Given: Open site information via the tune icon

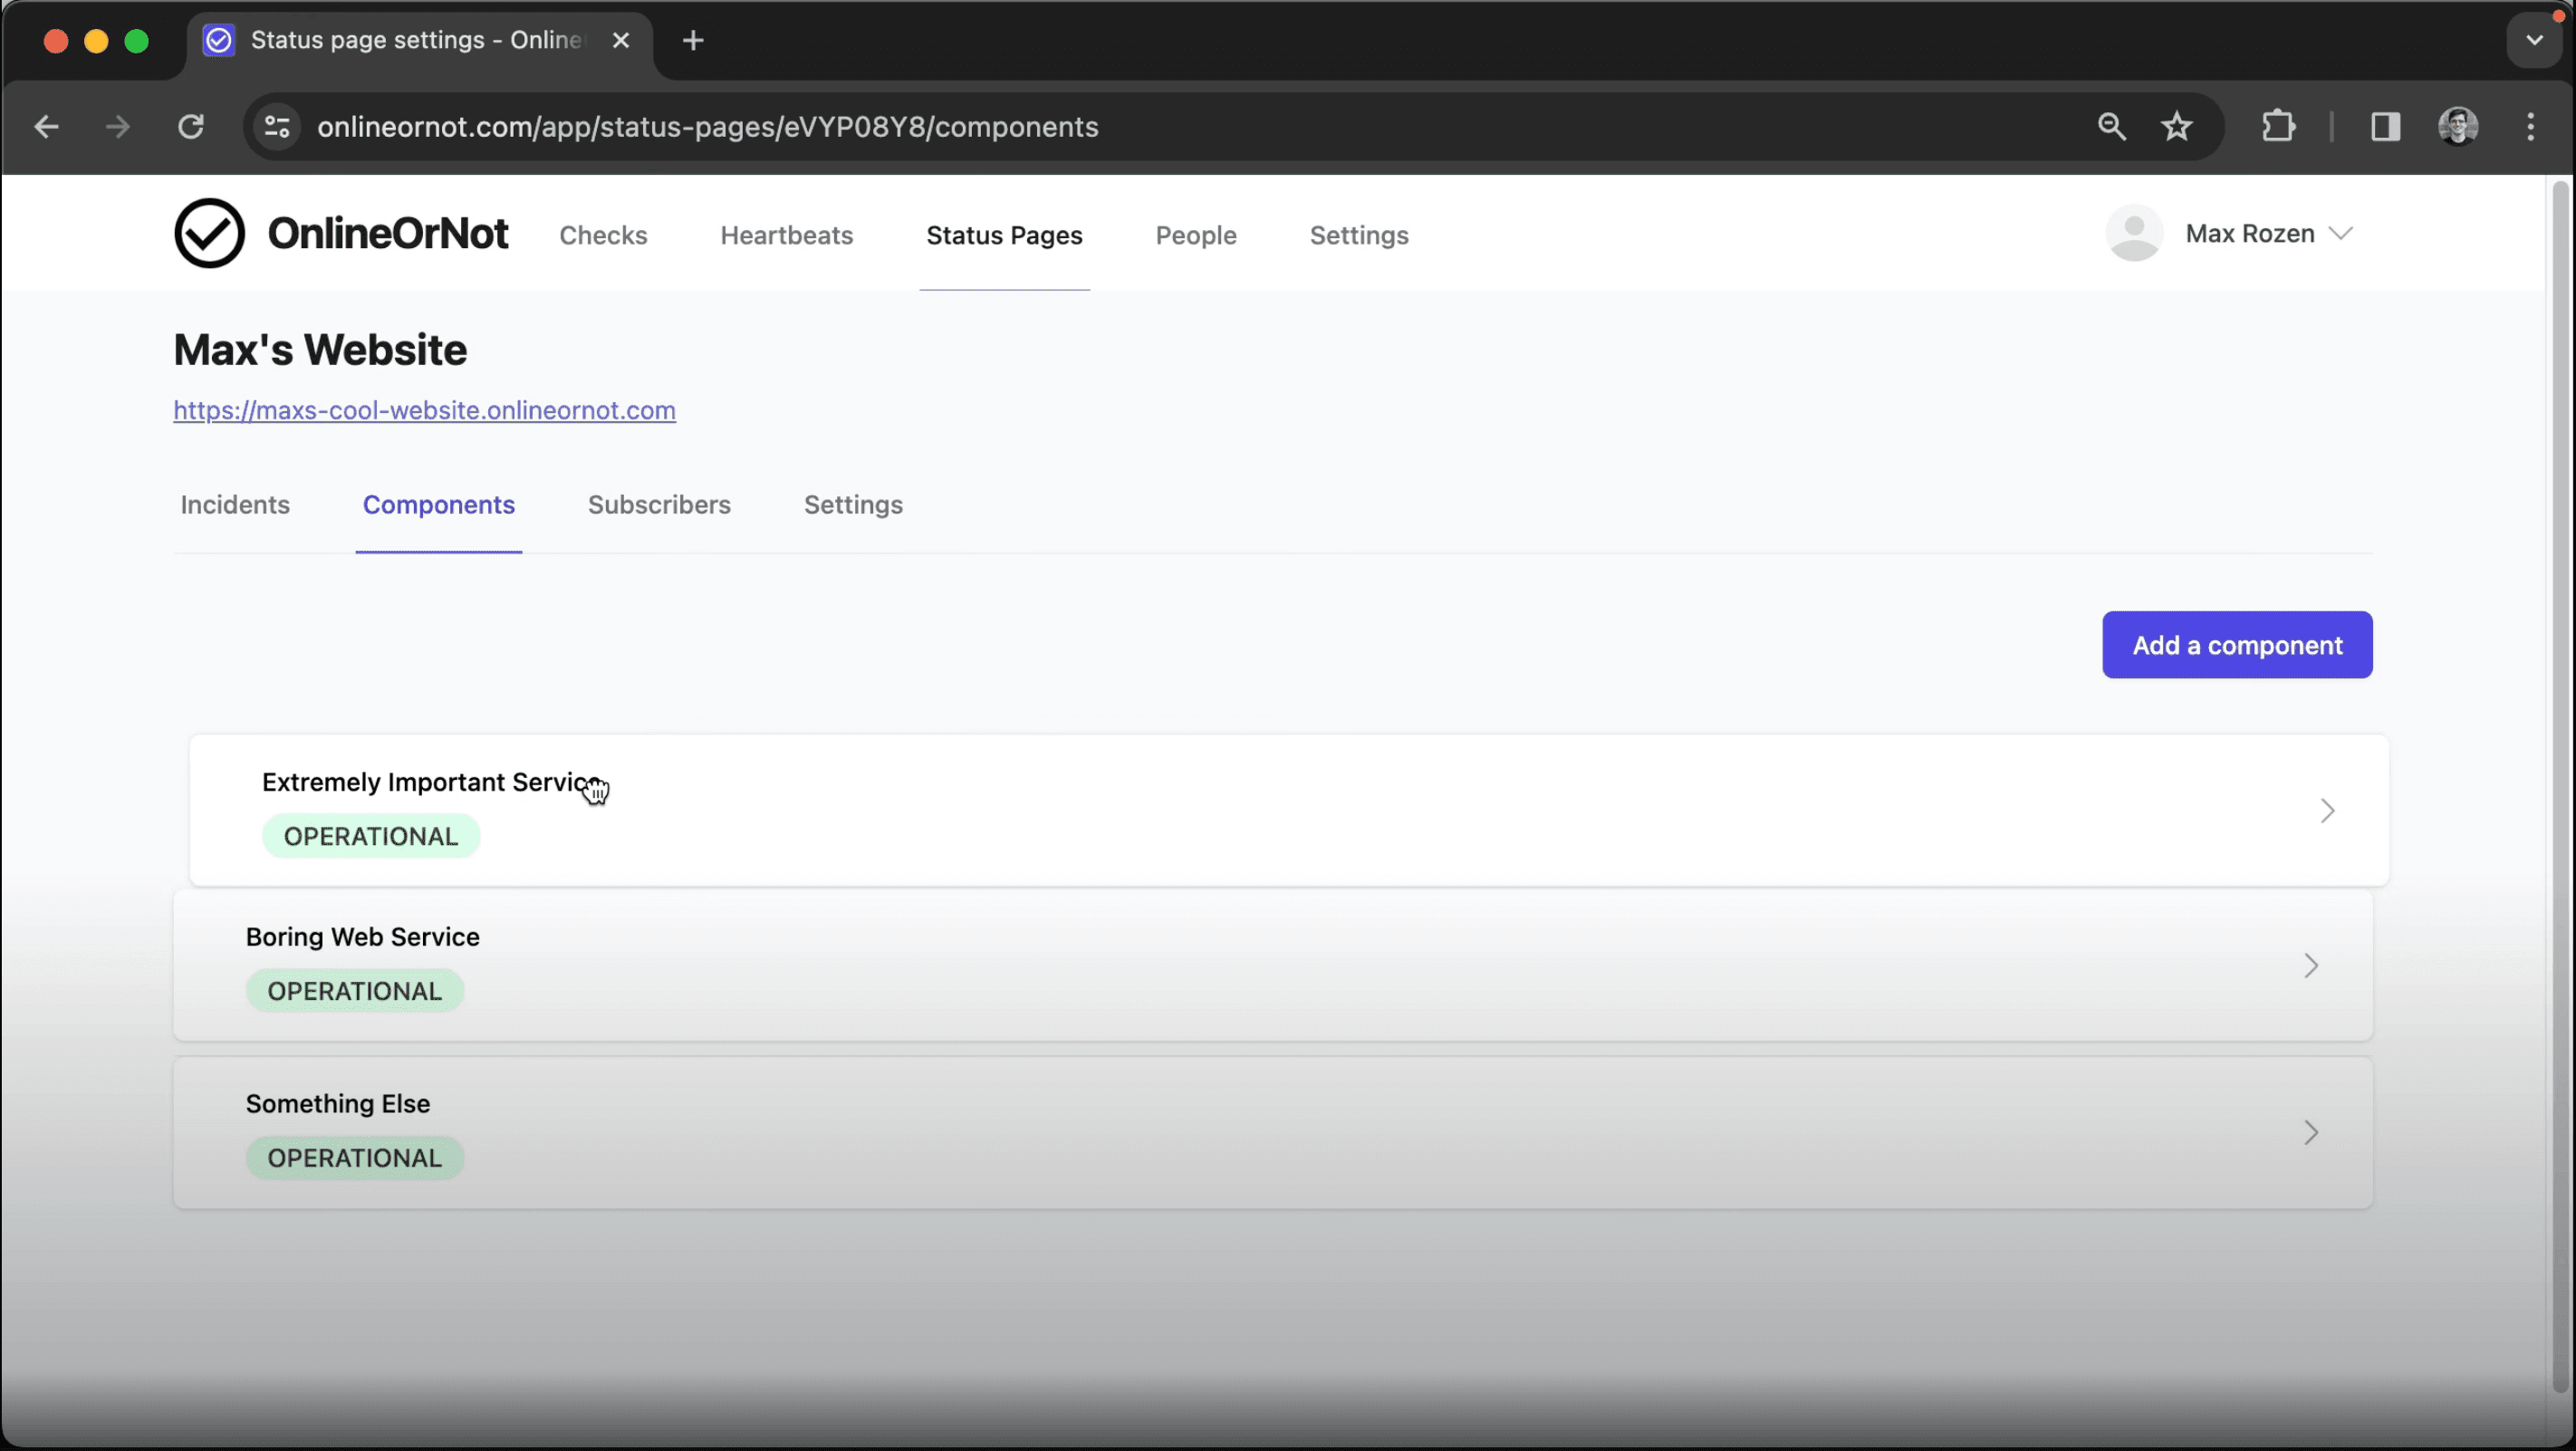Looking at the screenshot, I should tap(275, 126).
